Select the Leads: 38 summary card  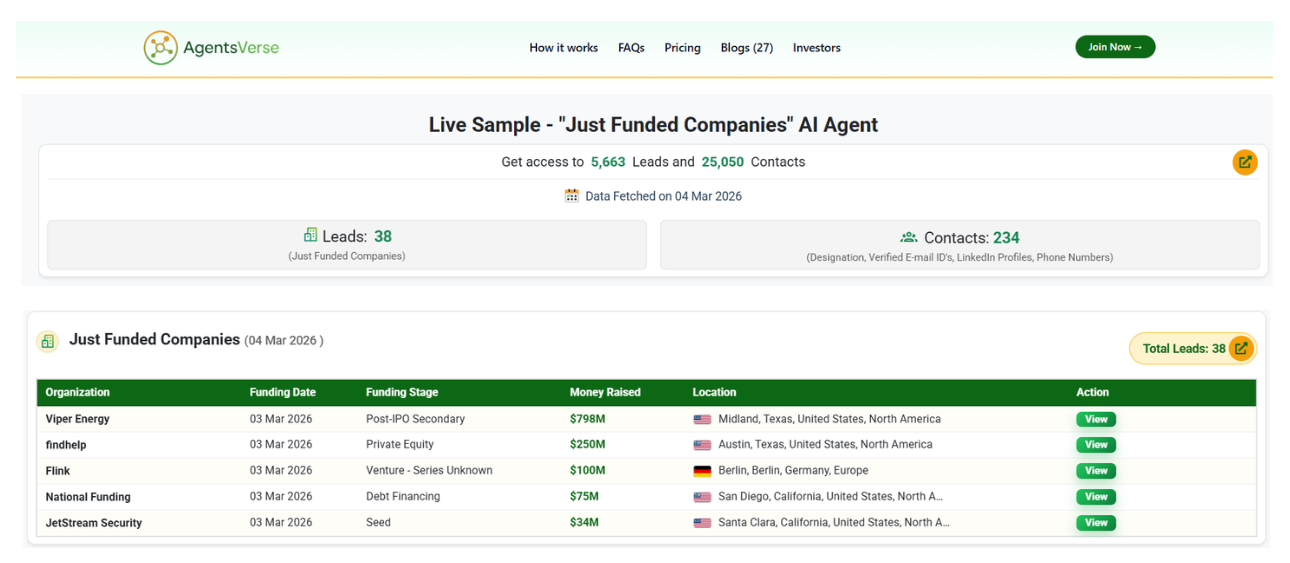point(347,245)
